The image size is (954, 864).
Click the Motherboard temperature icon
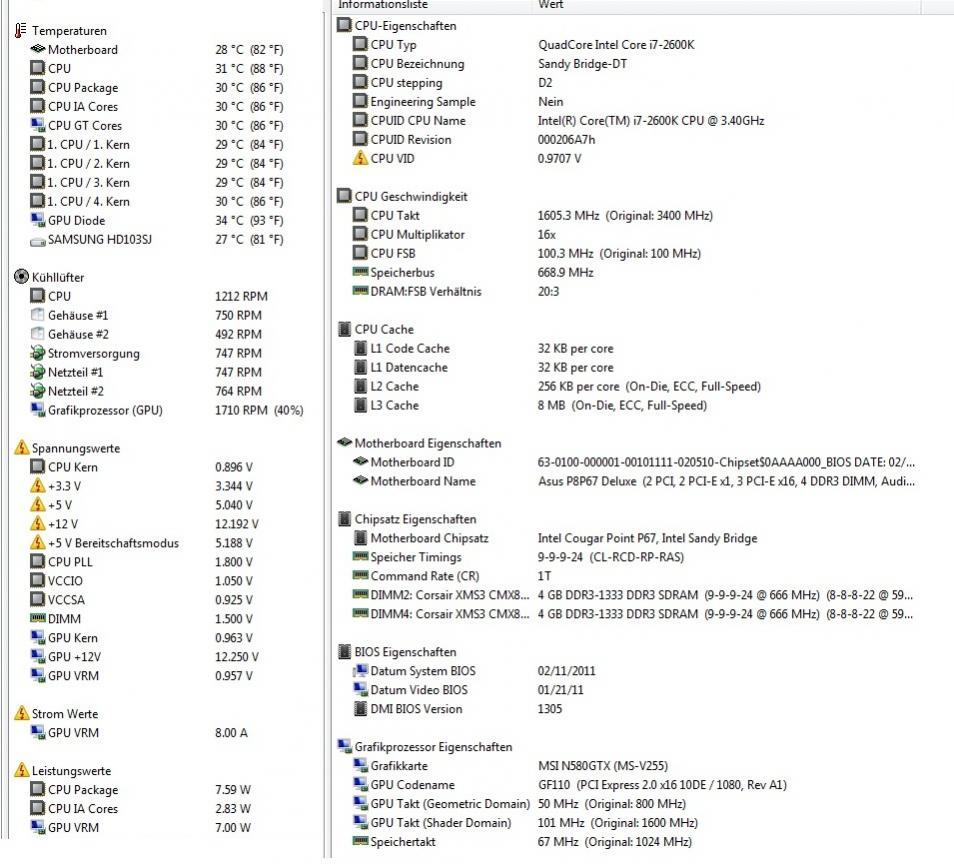tap(38, 49)
